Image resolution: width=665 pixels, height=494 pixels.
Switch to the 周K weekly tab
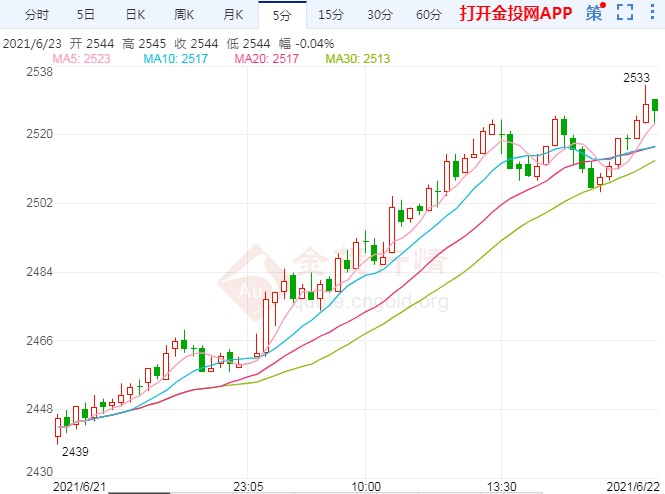coord(184,15)
